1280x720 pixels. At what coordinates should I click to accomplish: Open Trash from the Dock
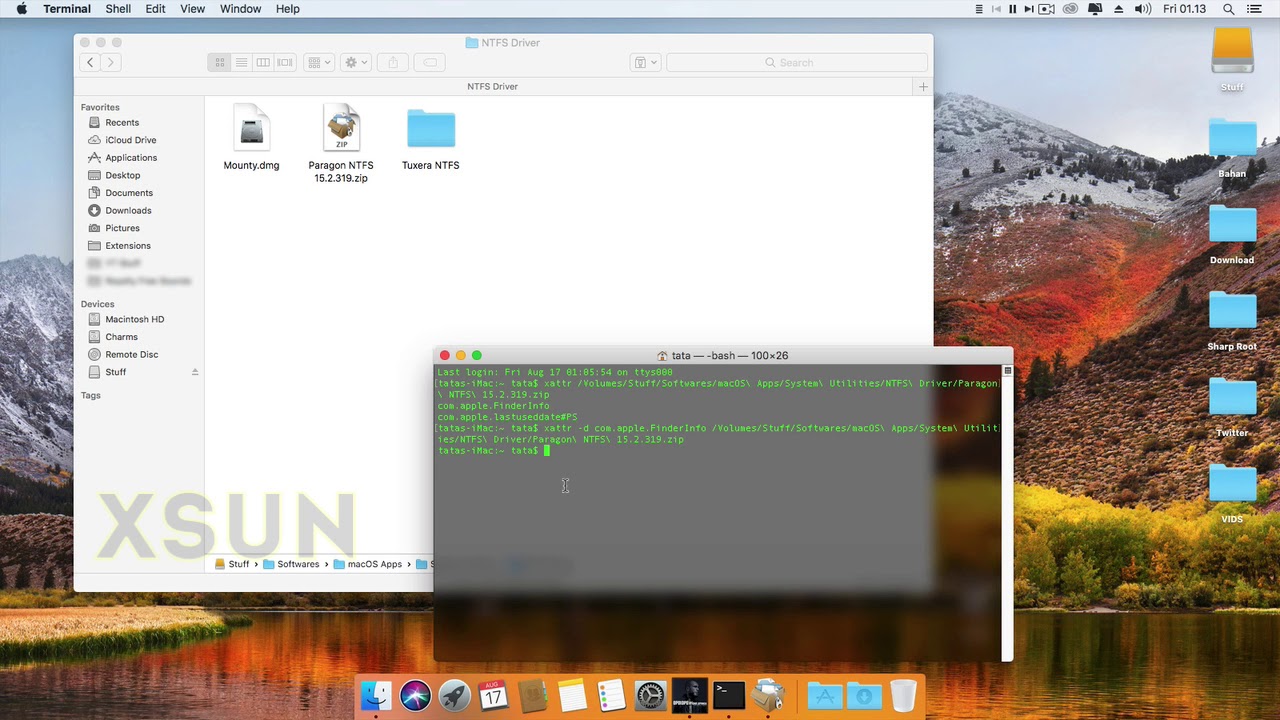click(903, 695)
